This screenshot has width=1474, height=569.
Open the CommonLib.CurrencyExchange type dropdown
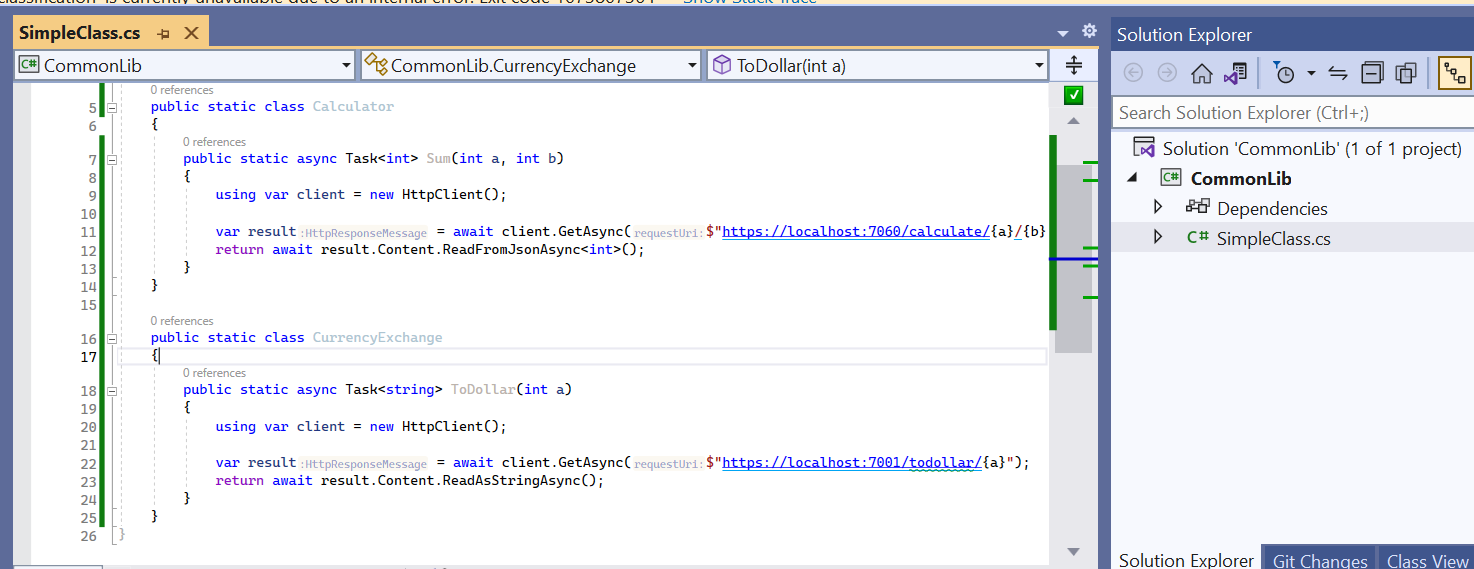[x=692, y=66]
